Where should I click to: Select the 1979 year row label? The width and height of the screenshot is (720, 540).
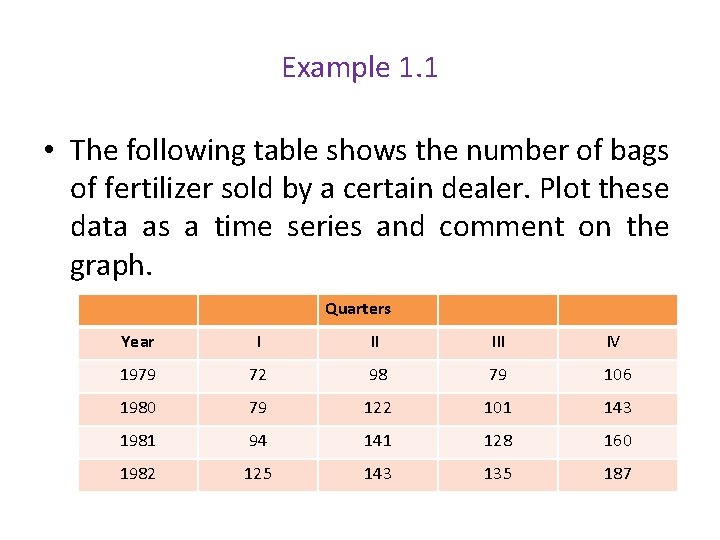point(138,376)
